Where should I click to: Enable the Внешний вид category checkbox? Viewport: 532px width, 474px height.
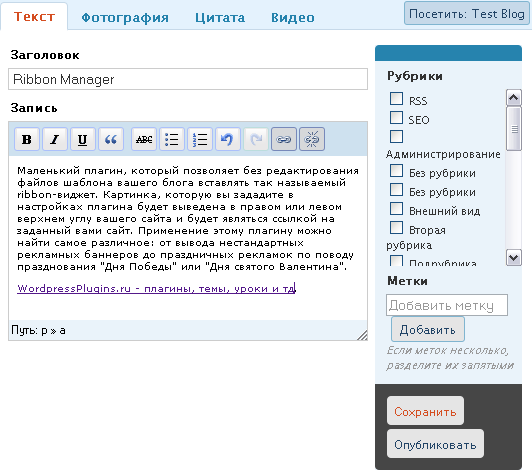(x=396, y=209)
